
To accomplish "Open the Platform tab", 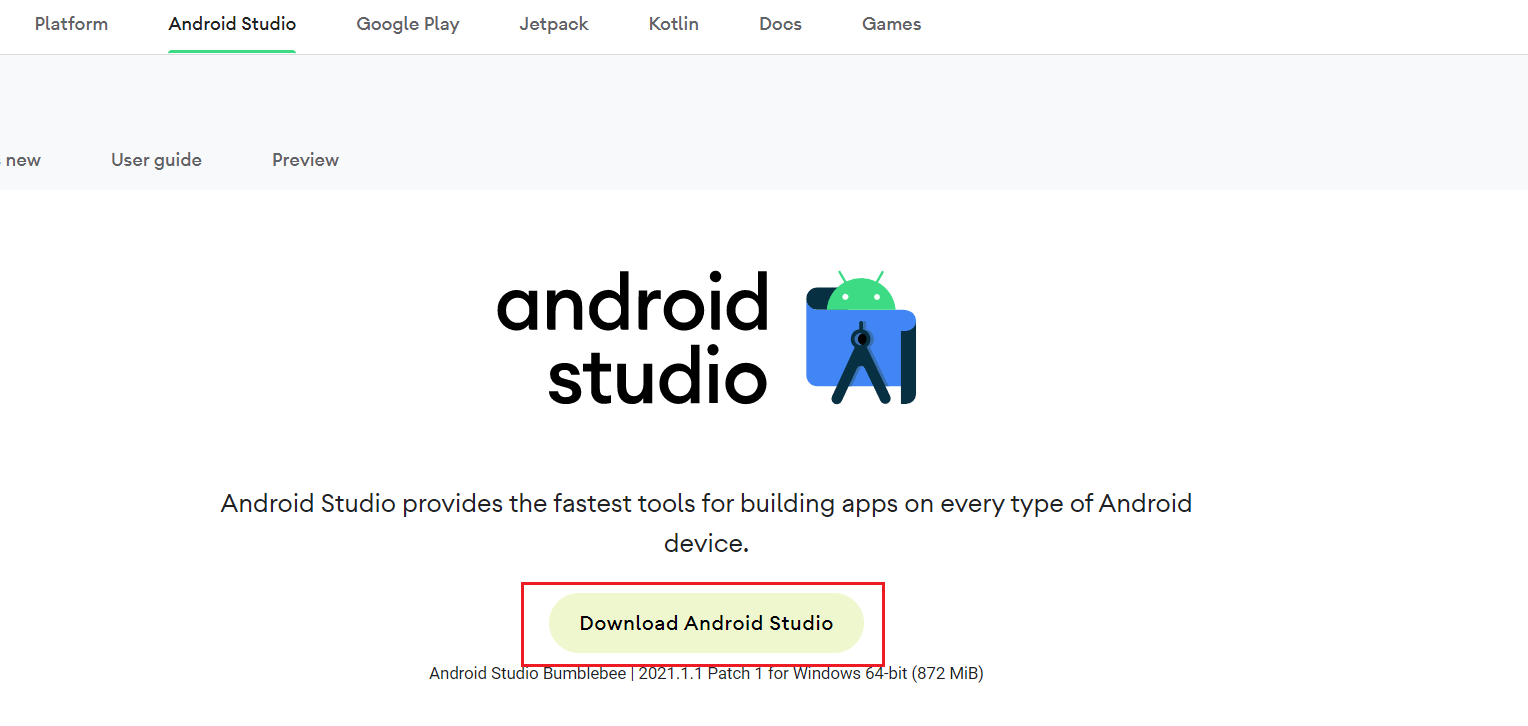I will point(71,24).
